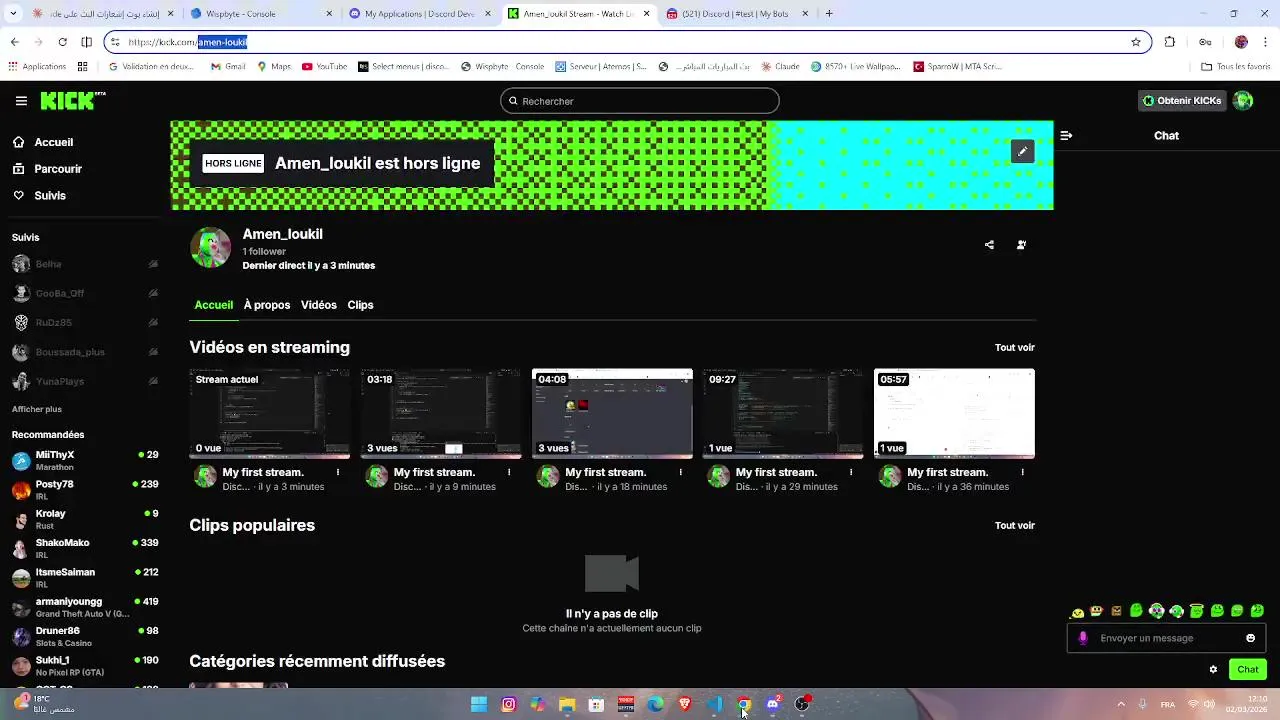Viewport: 1280px width, 720px height.
Task: Expand followed list with Afficher plus
Action: [x=37, y=409]
